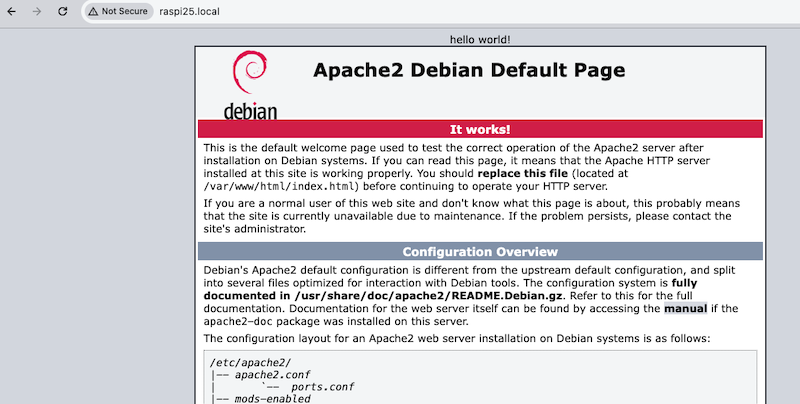Click the debian wordmark under the logo

point(250,111)
